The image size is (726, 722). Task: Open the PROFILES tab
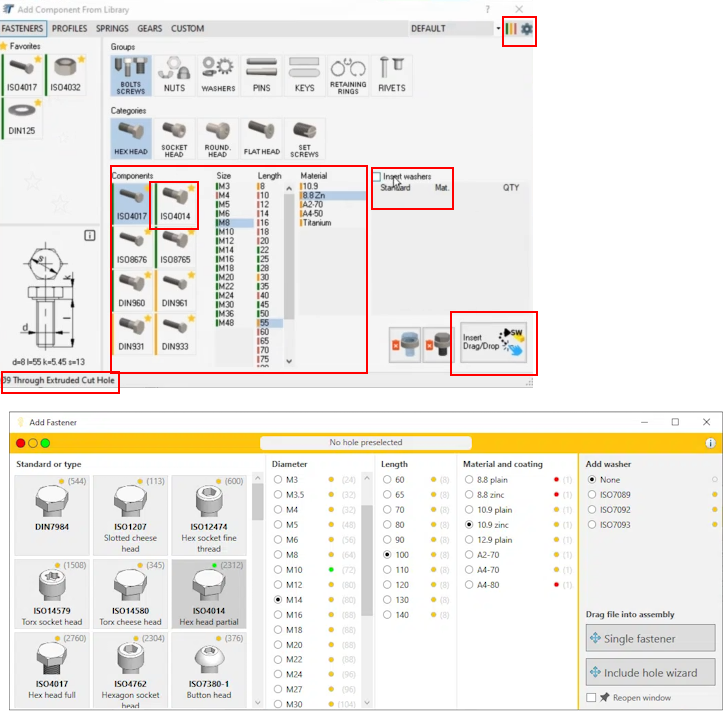69,29
